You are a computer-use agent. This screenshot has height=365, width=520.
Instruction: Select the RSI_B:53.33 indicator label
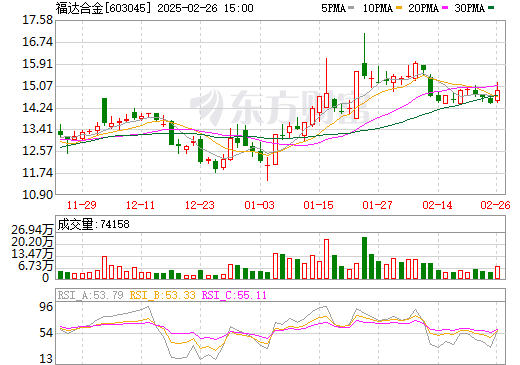point(162,295)
